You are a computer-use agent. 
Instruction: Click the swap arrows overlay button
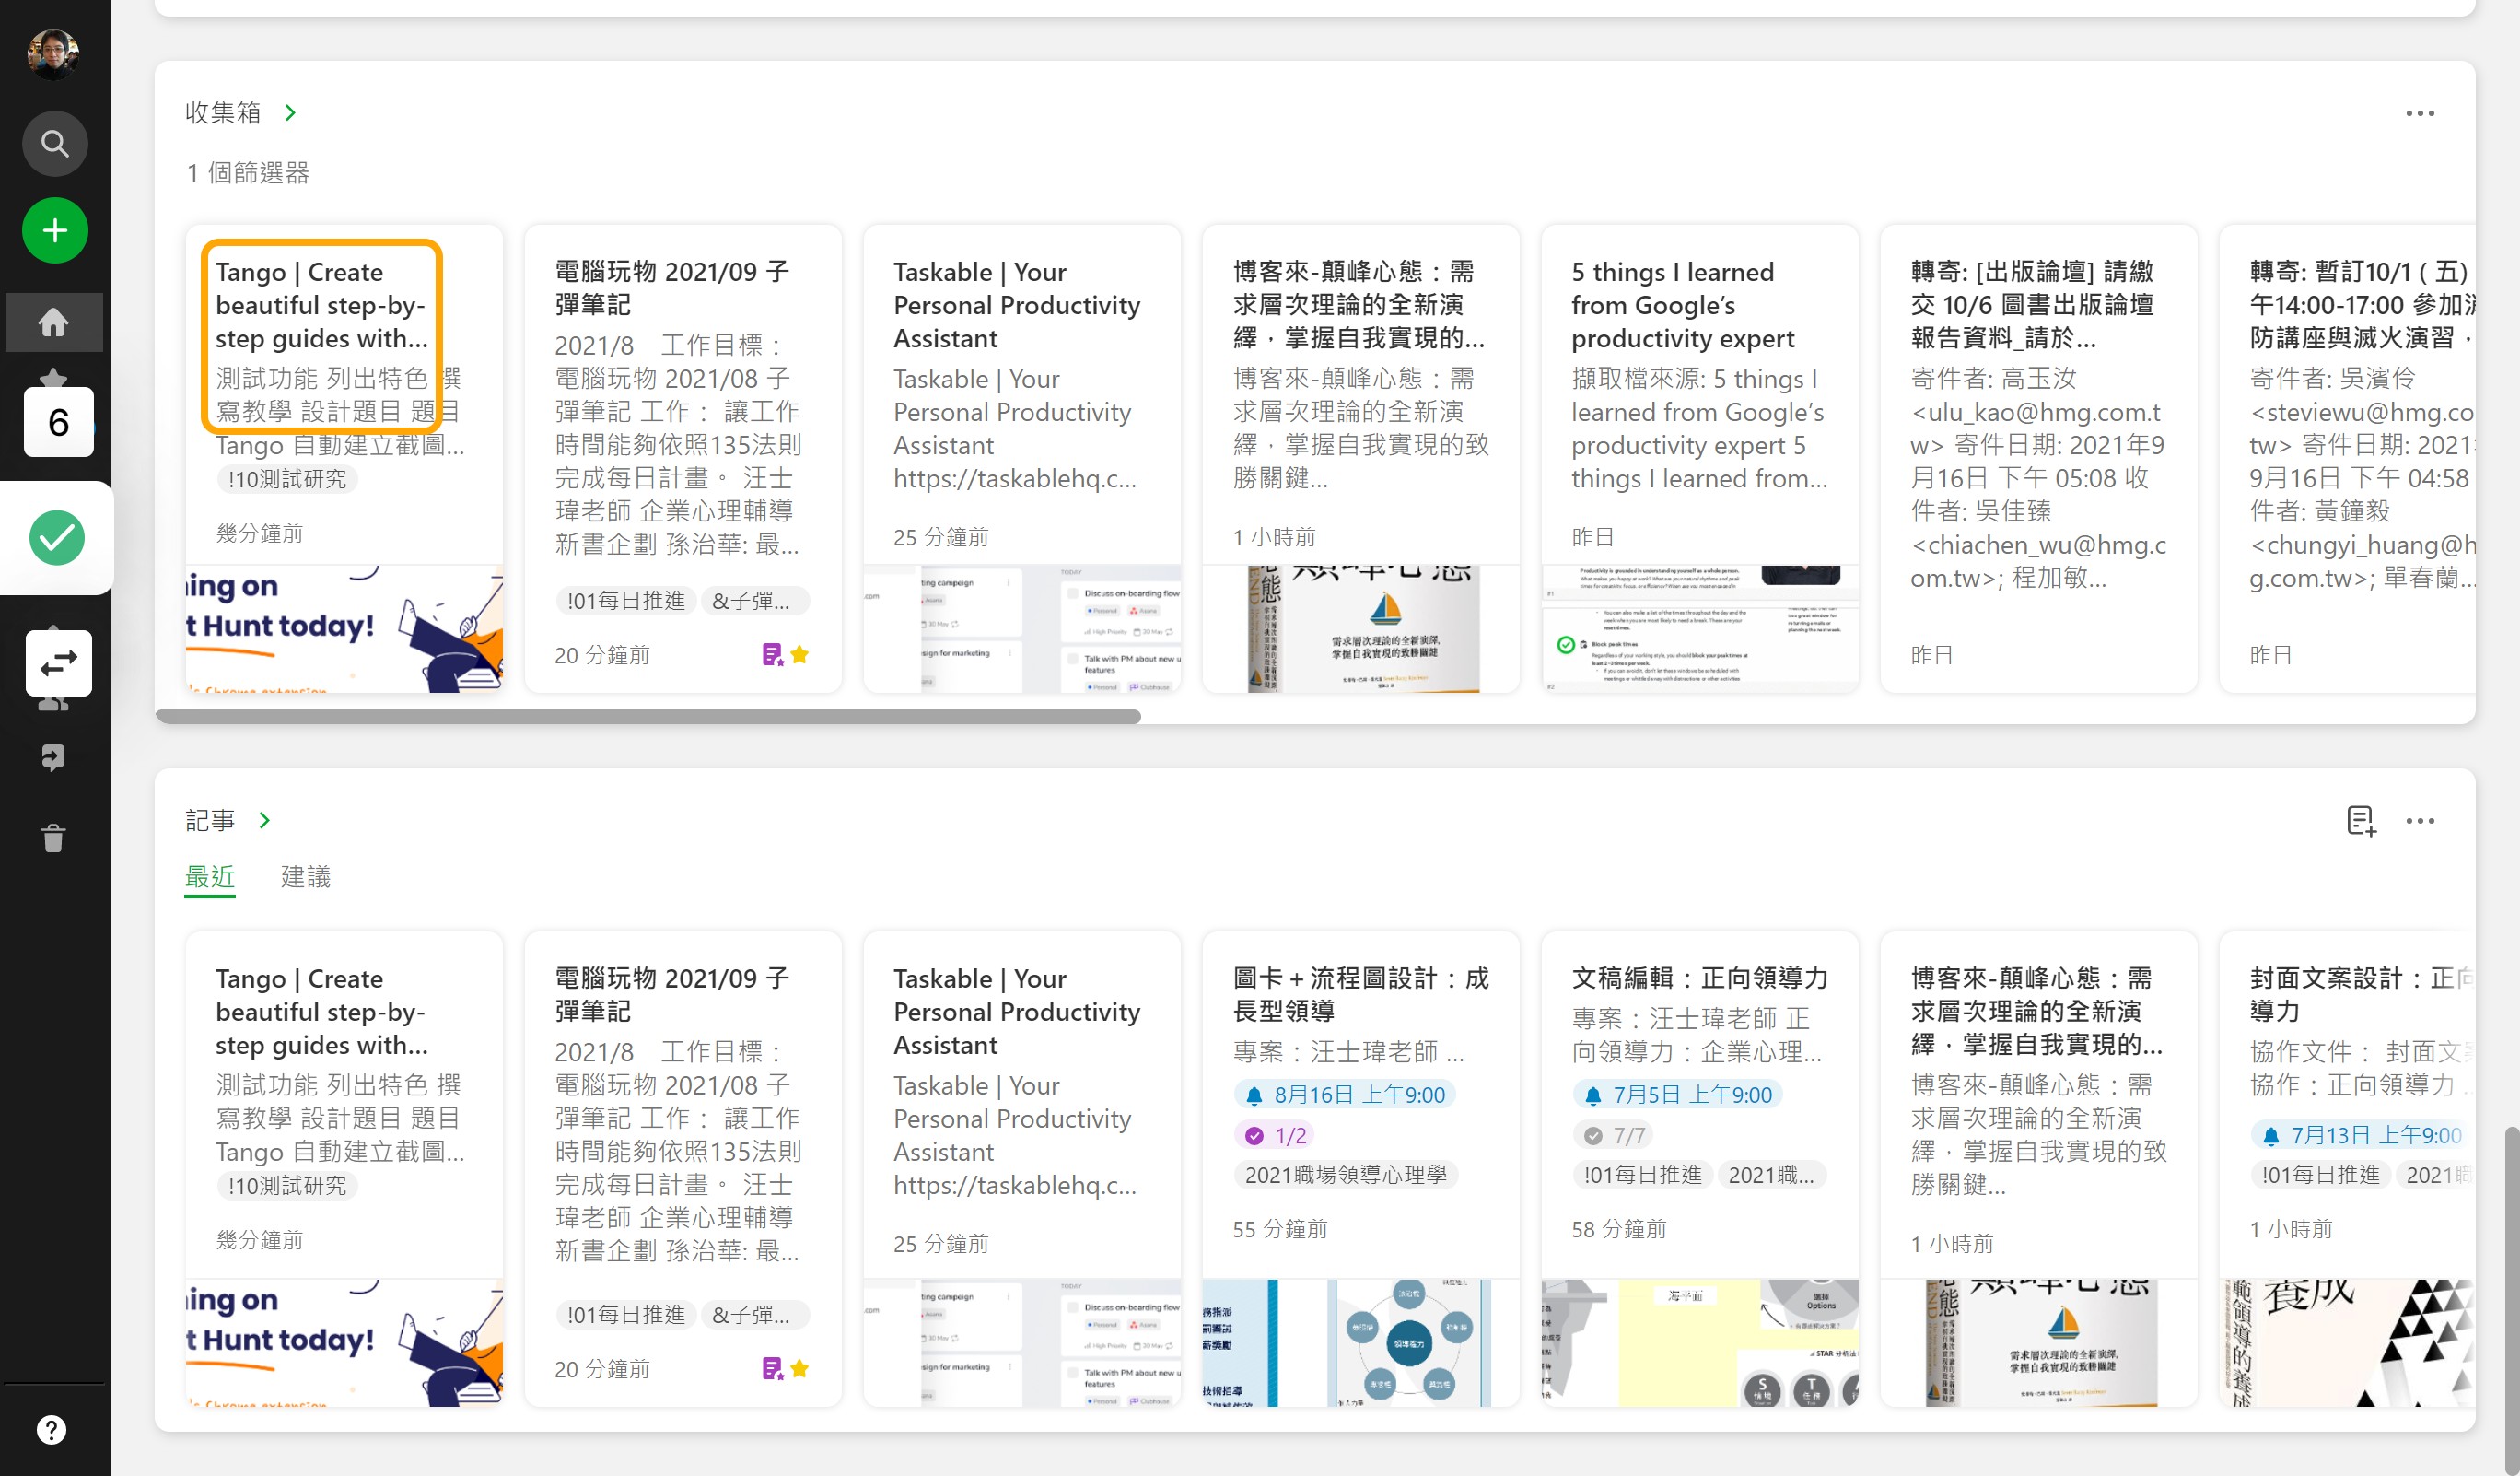pyautogui.click(x=59, y=663)
